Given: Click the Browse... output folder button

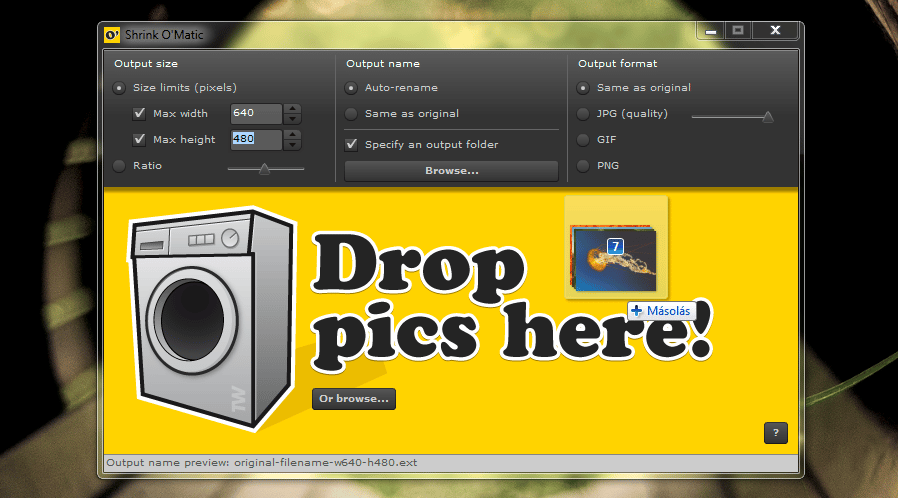Looking at the screenshot, I should (x=451, y=171).
